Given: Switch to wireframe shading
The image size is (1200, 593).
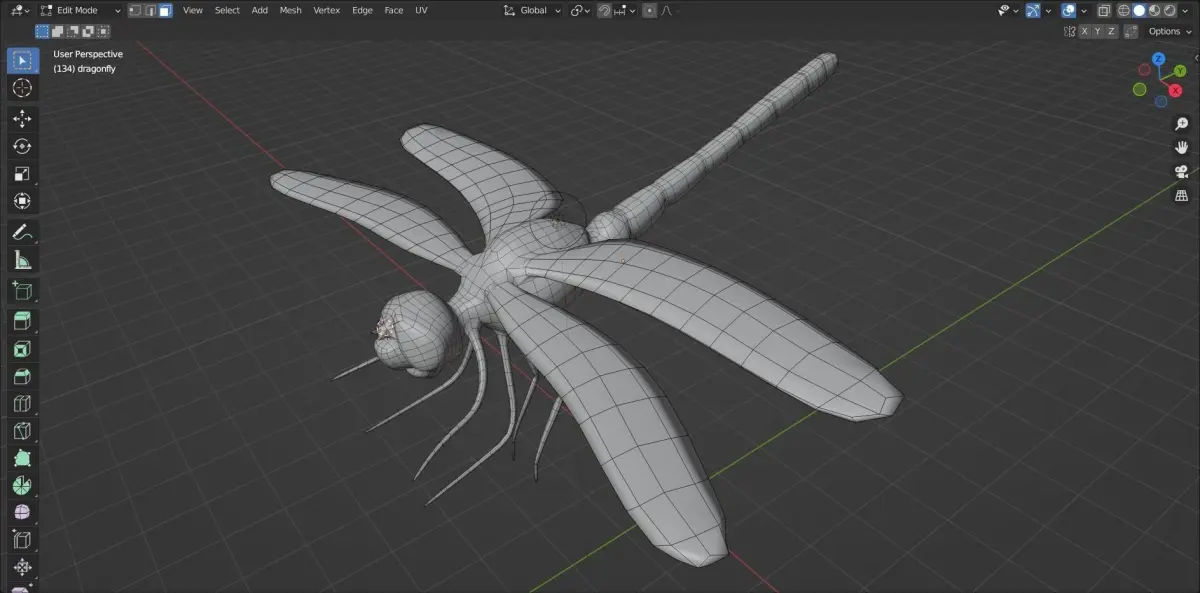Looking at the screenshot, I should pyautogui.click(x=1124, y=10).
